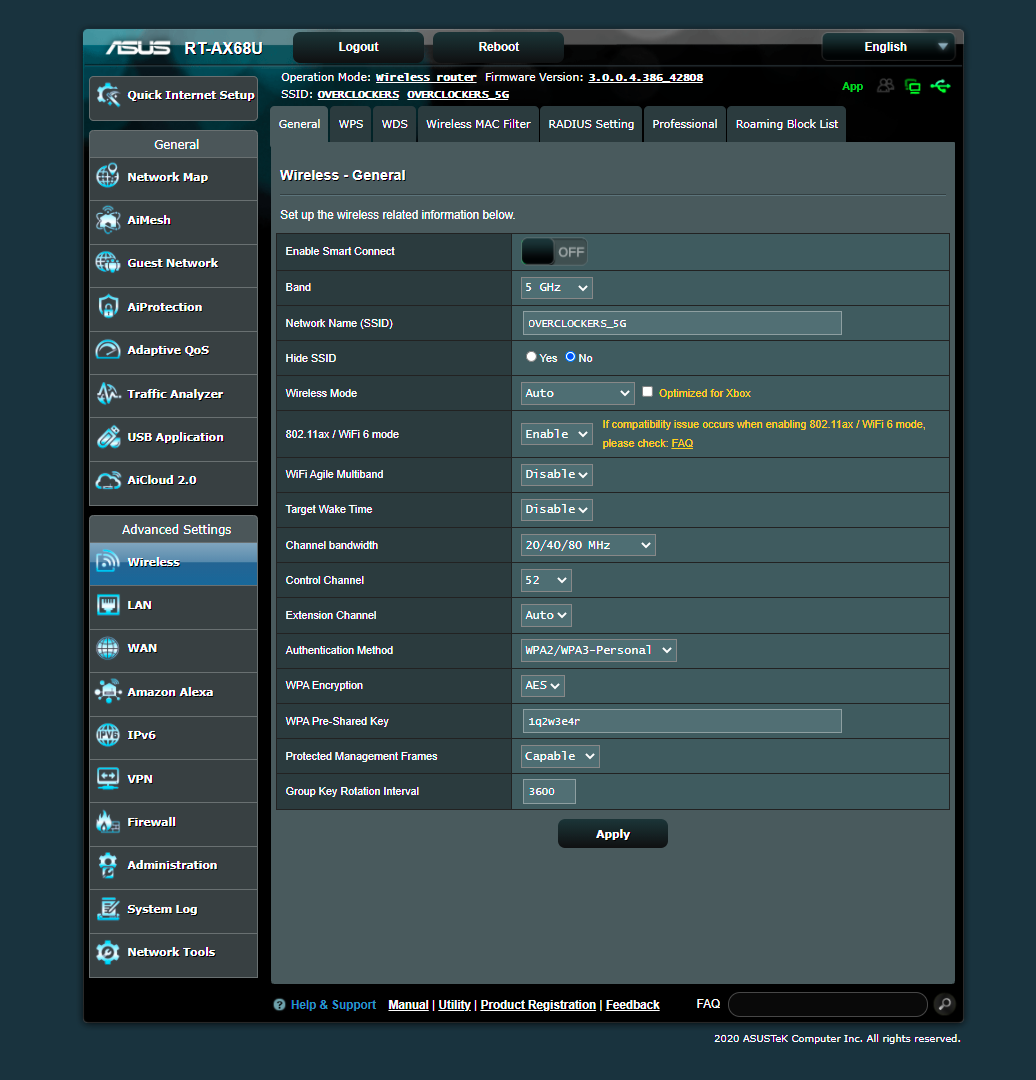Switch to Wireless MAC Filter tab

(478, 124)
